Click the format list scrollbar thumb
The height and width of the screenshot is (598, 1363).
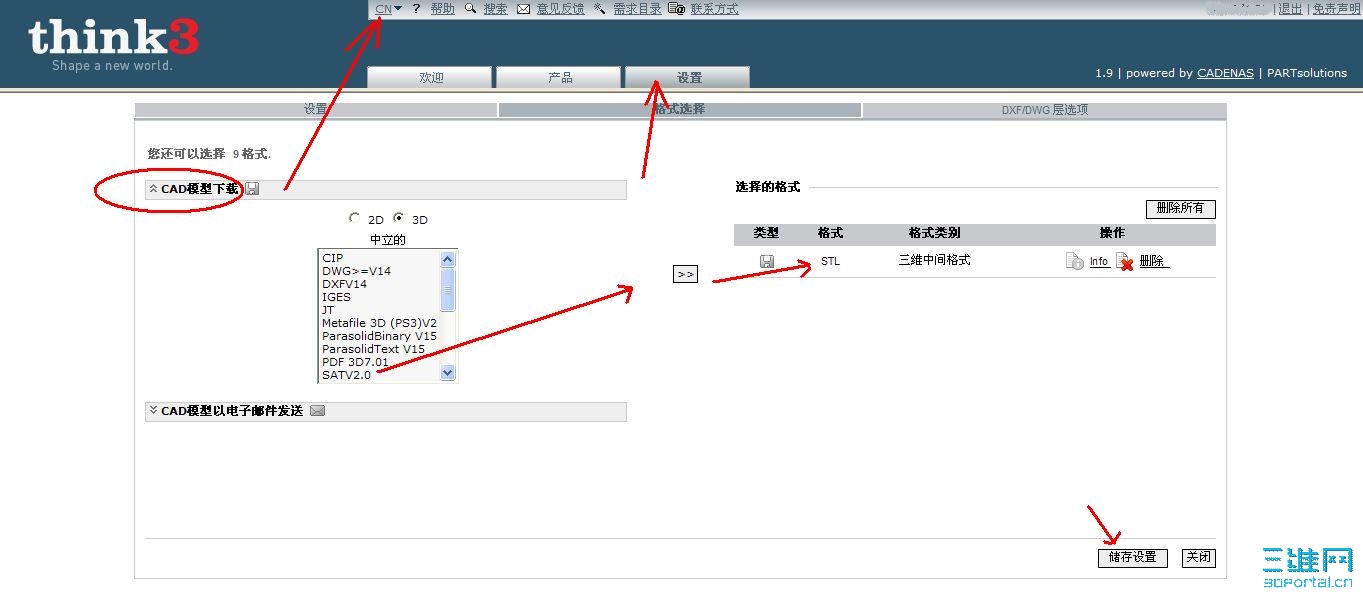pyautogui.click(x=448, y=290)
